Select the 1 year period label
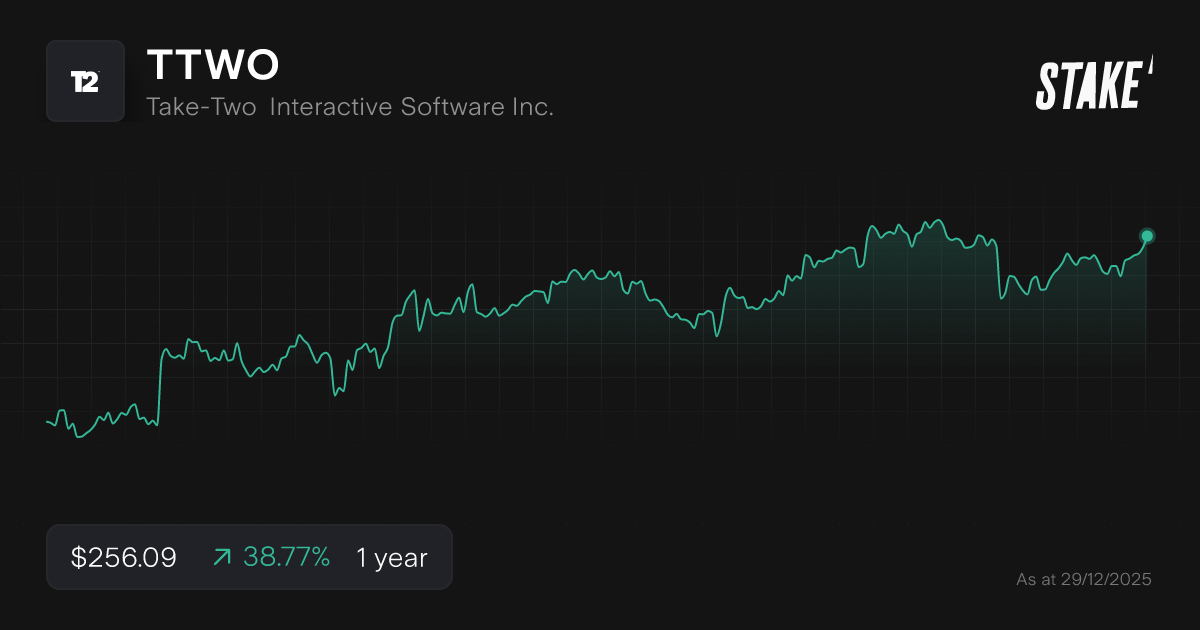This screenshot has height=630, width=1200. pyautogui.click(x=391, y=558)
